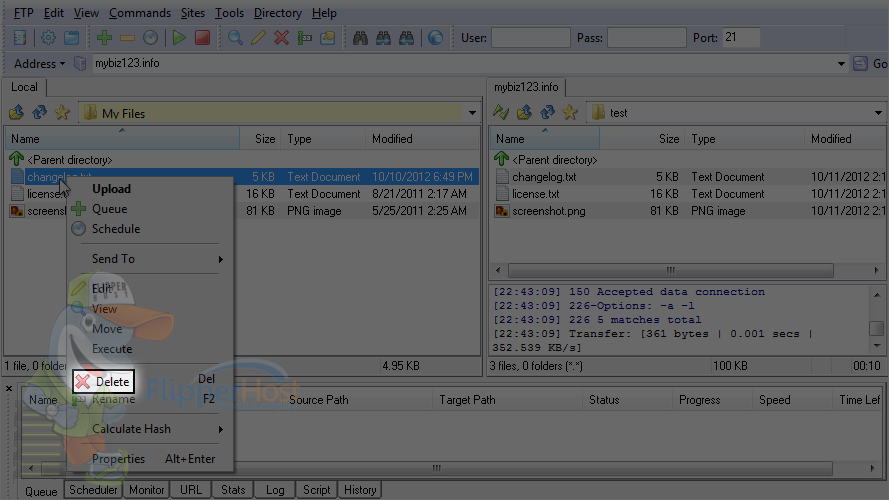Screen dimensions: 889x500
Task: Open the Directory menu
Action: tap(278, 13)
